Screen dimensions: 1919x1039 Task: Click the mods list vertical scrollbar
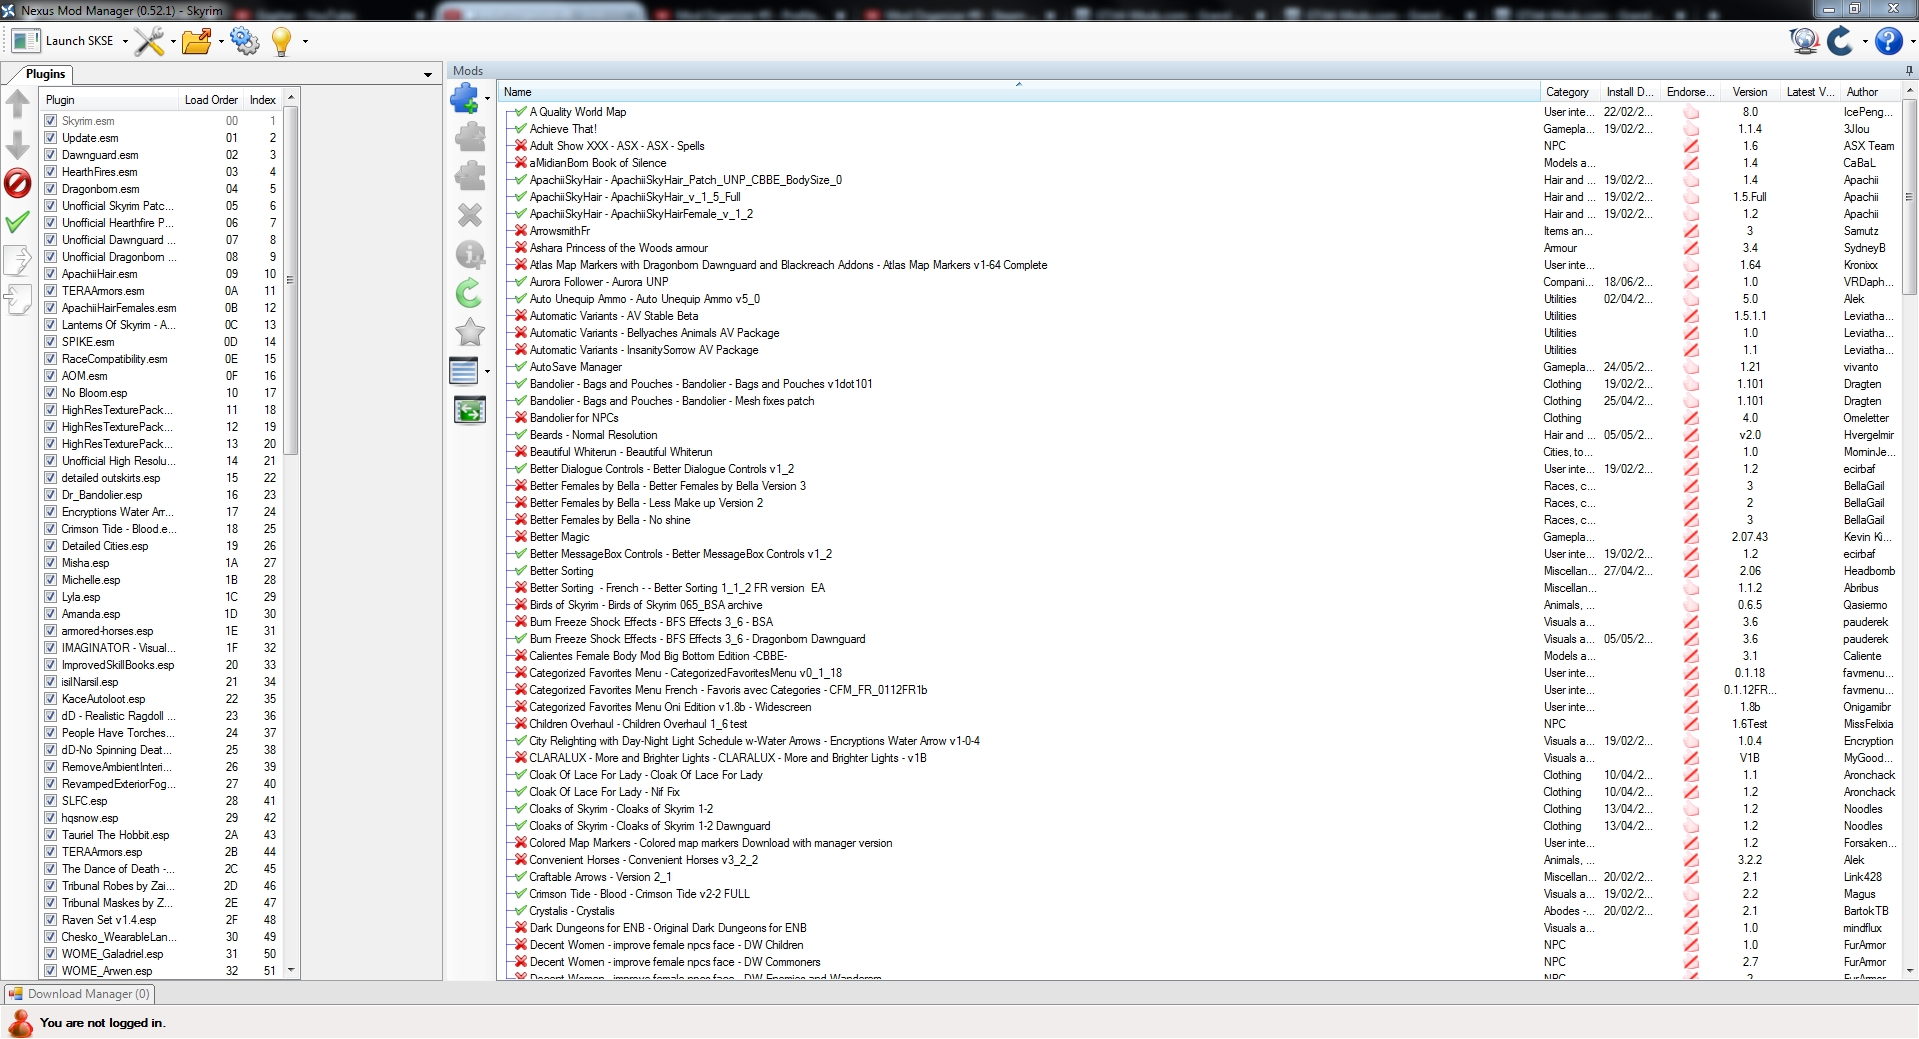[x=1909, y=197]
